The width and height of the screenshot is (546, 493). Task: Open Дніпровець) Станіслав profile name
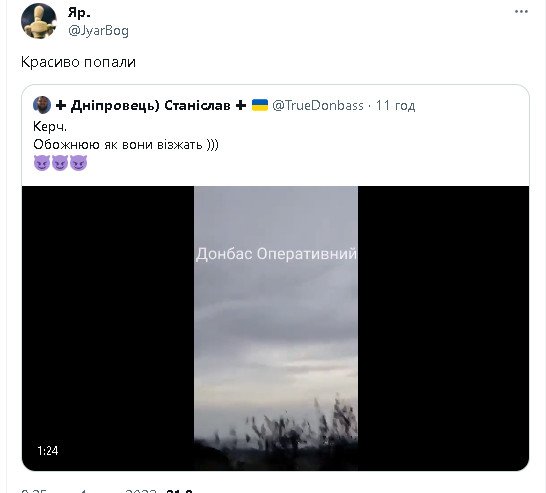coord(150,105)
